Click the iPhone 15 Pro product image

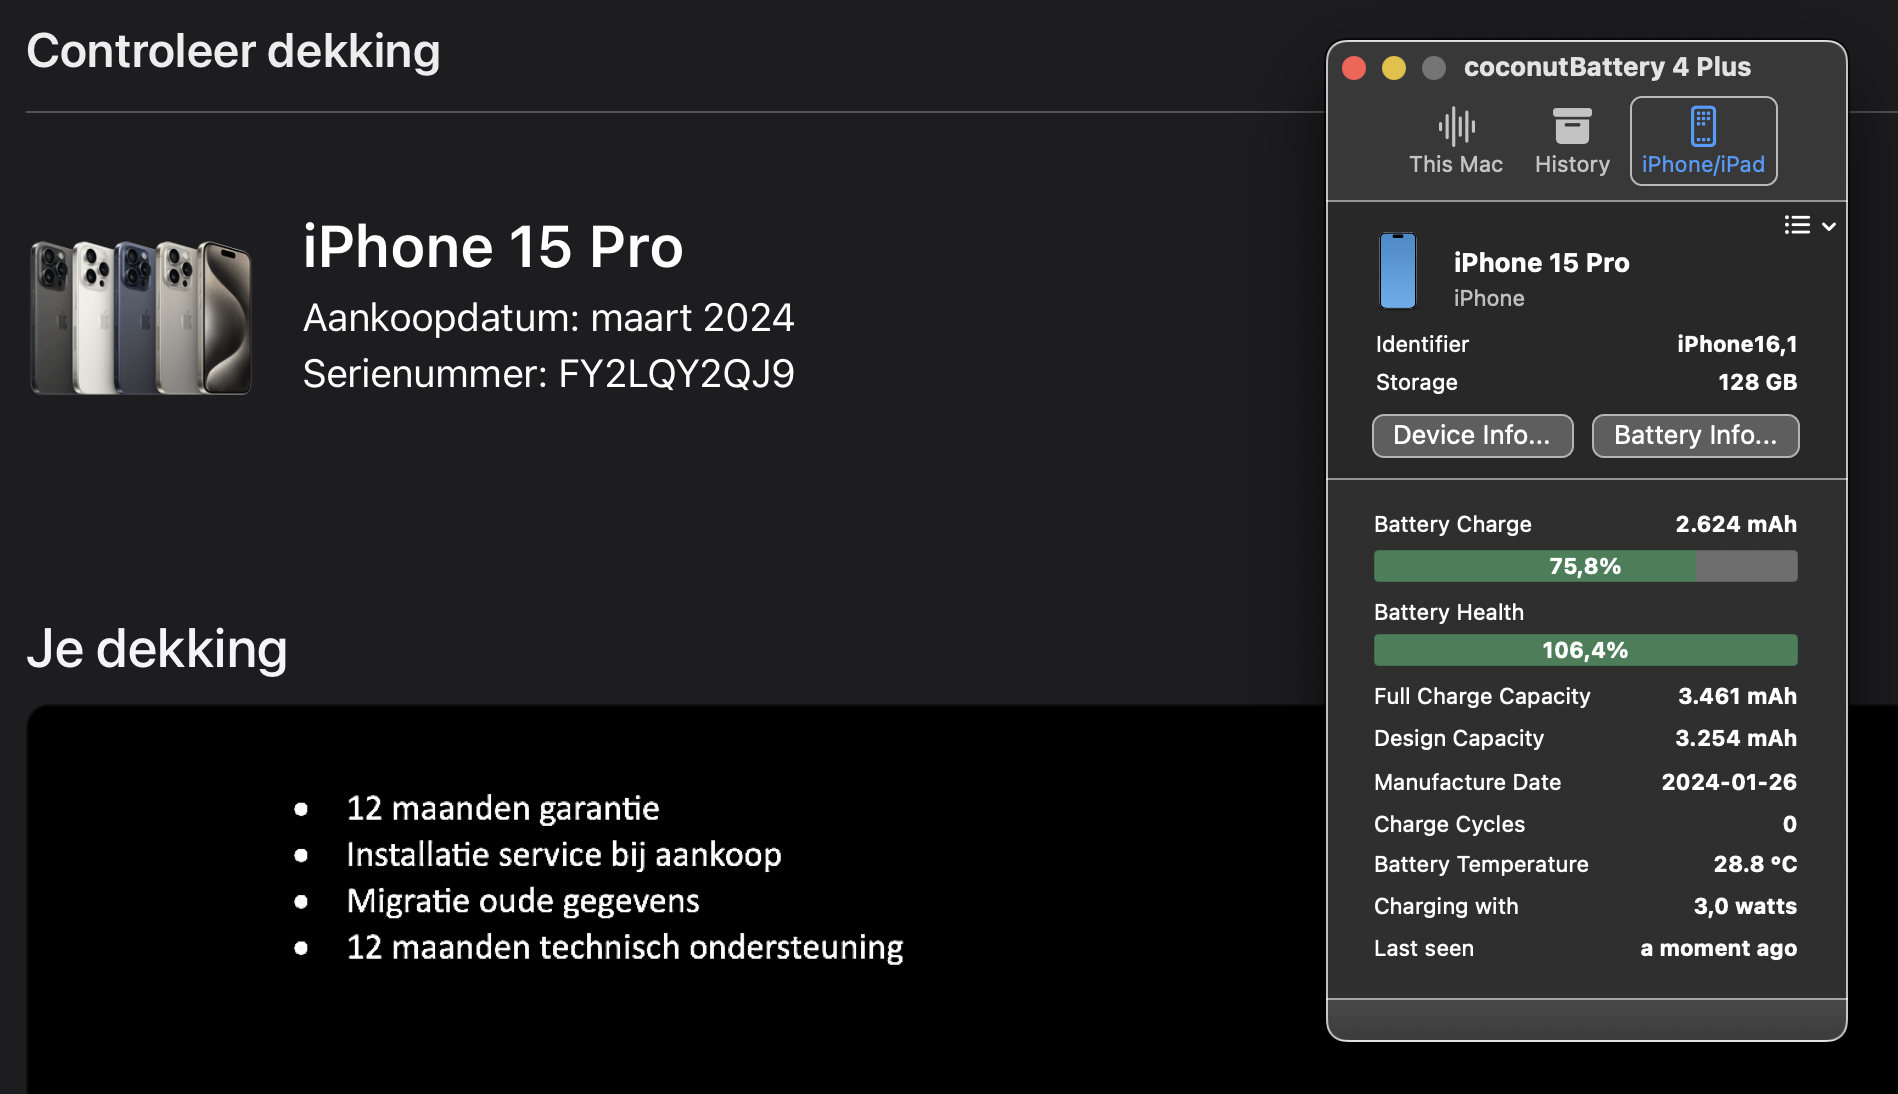(141, 317)
